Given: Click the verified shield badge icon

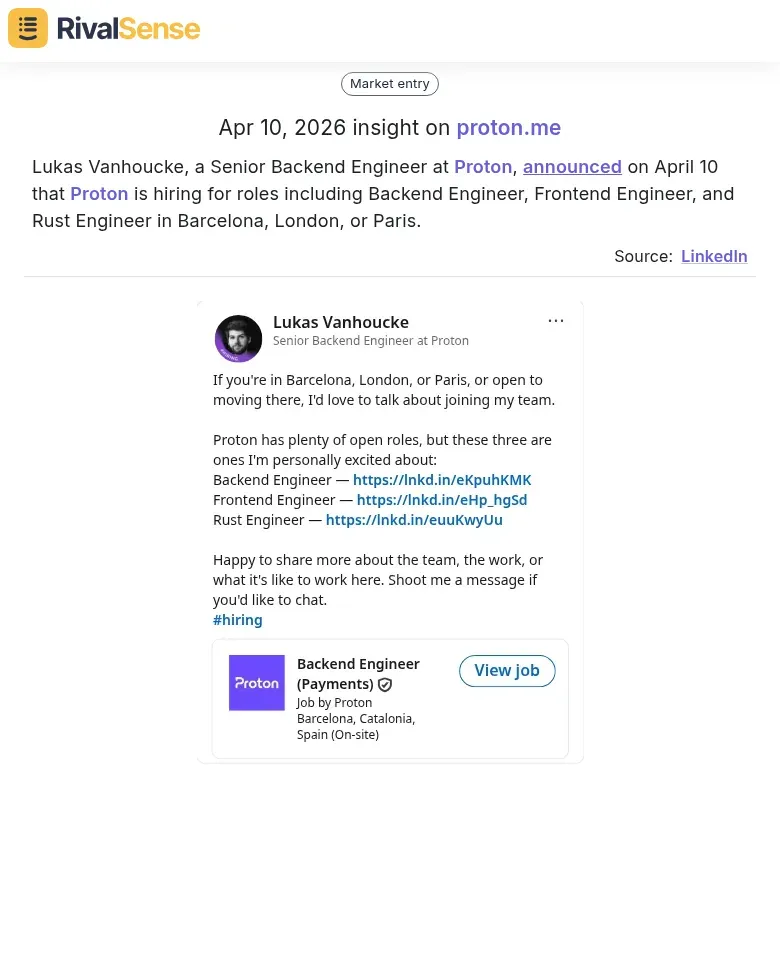Looking at the screenshot, I should (x=385, y=685).
